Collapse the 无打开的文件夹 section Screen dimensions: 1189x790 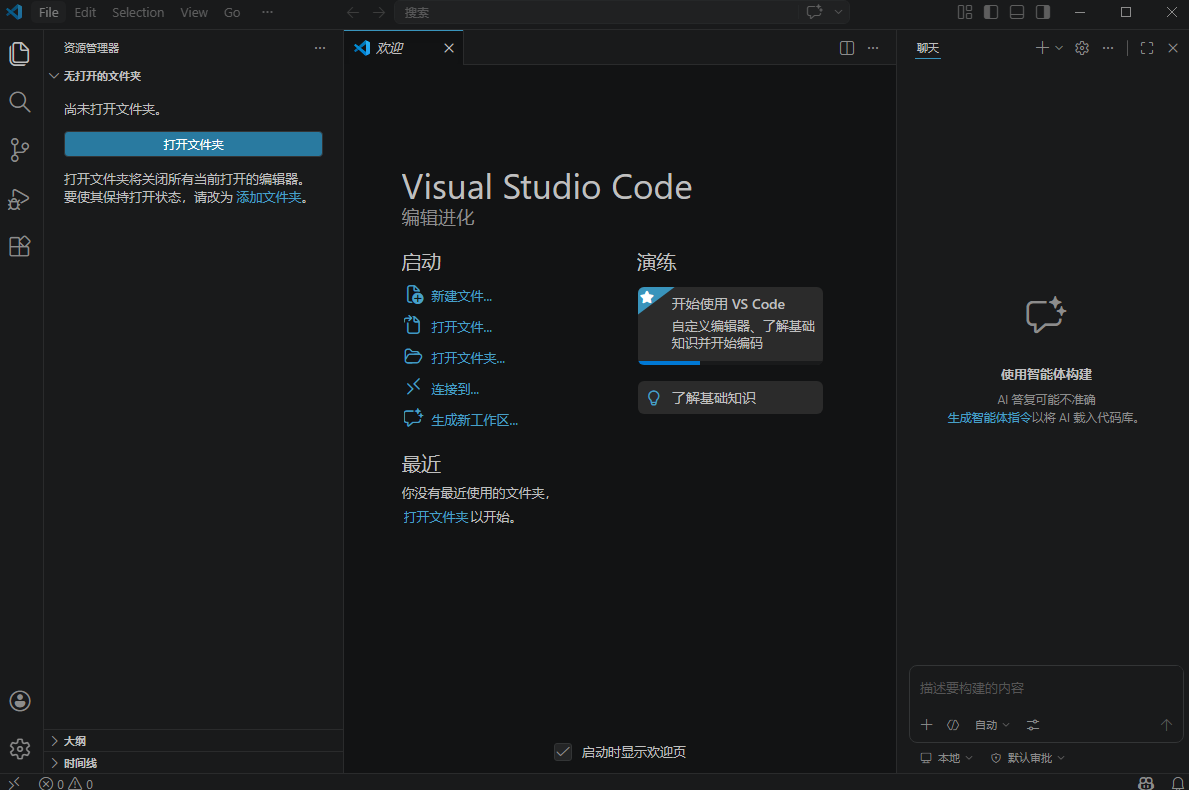click(x=193, y=76)
